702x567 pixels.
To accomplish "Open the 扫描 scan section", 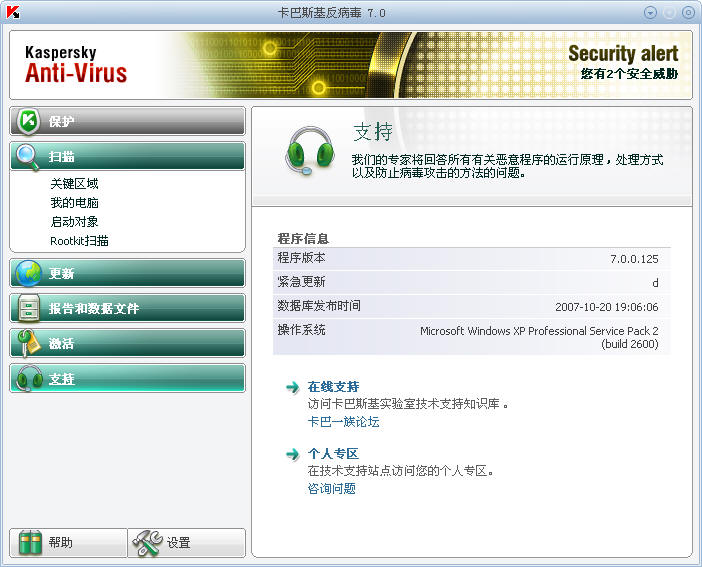I will [128, 156].
